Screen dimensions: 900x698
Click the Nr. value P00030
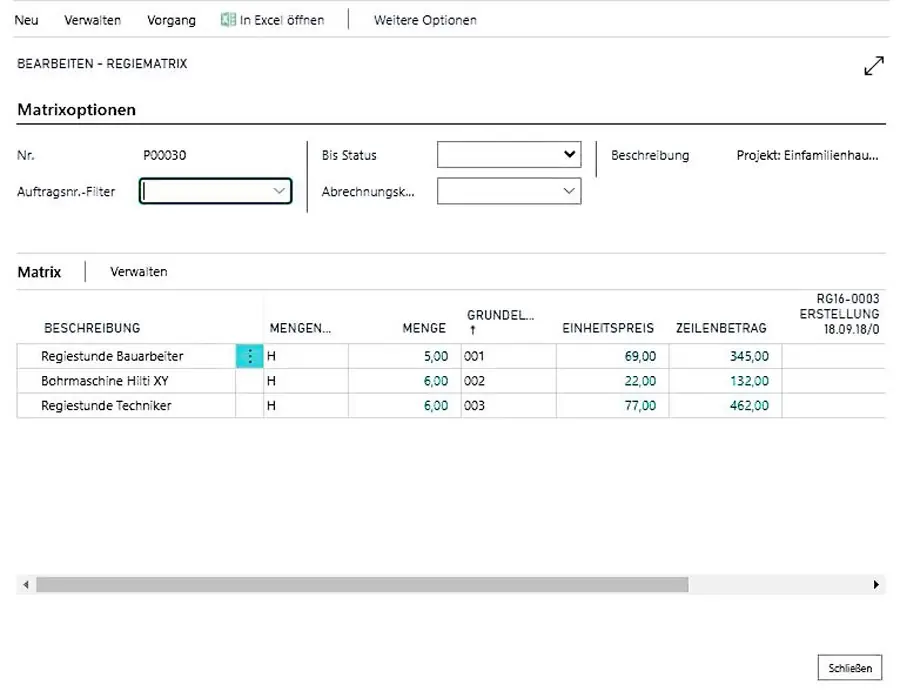click(x=165, y=155)
